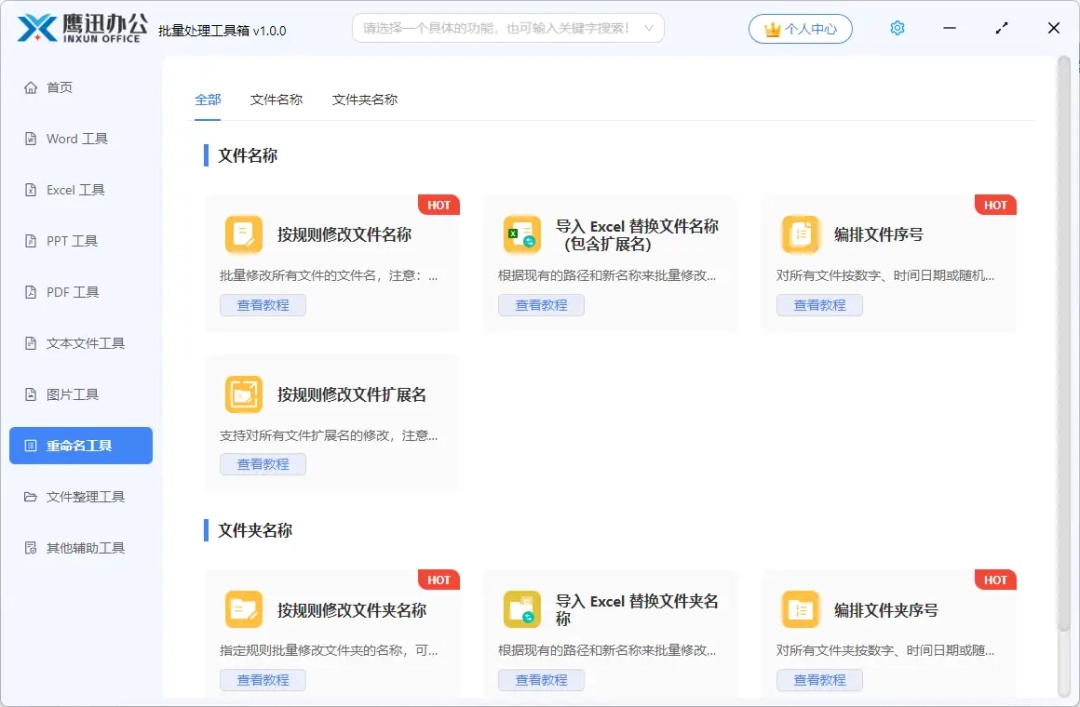Open 文件整理工具 from the sidebar
Image resolution: width=1080 pixels, height=707 pixels.
click(x=79, y=496)
